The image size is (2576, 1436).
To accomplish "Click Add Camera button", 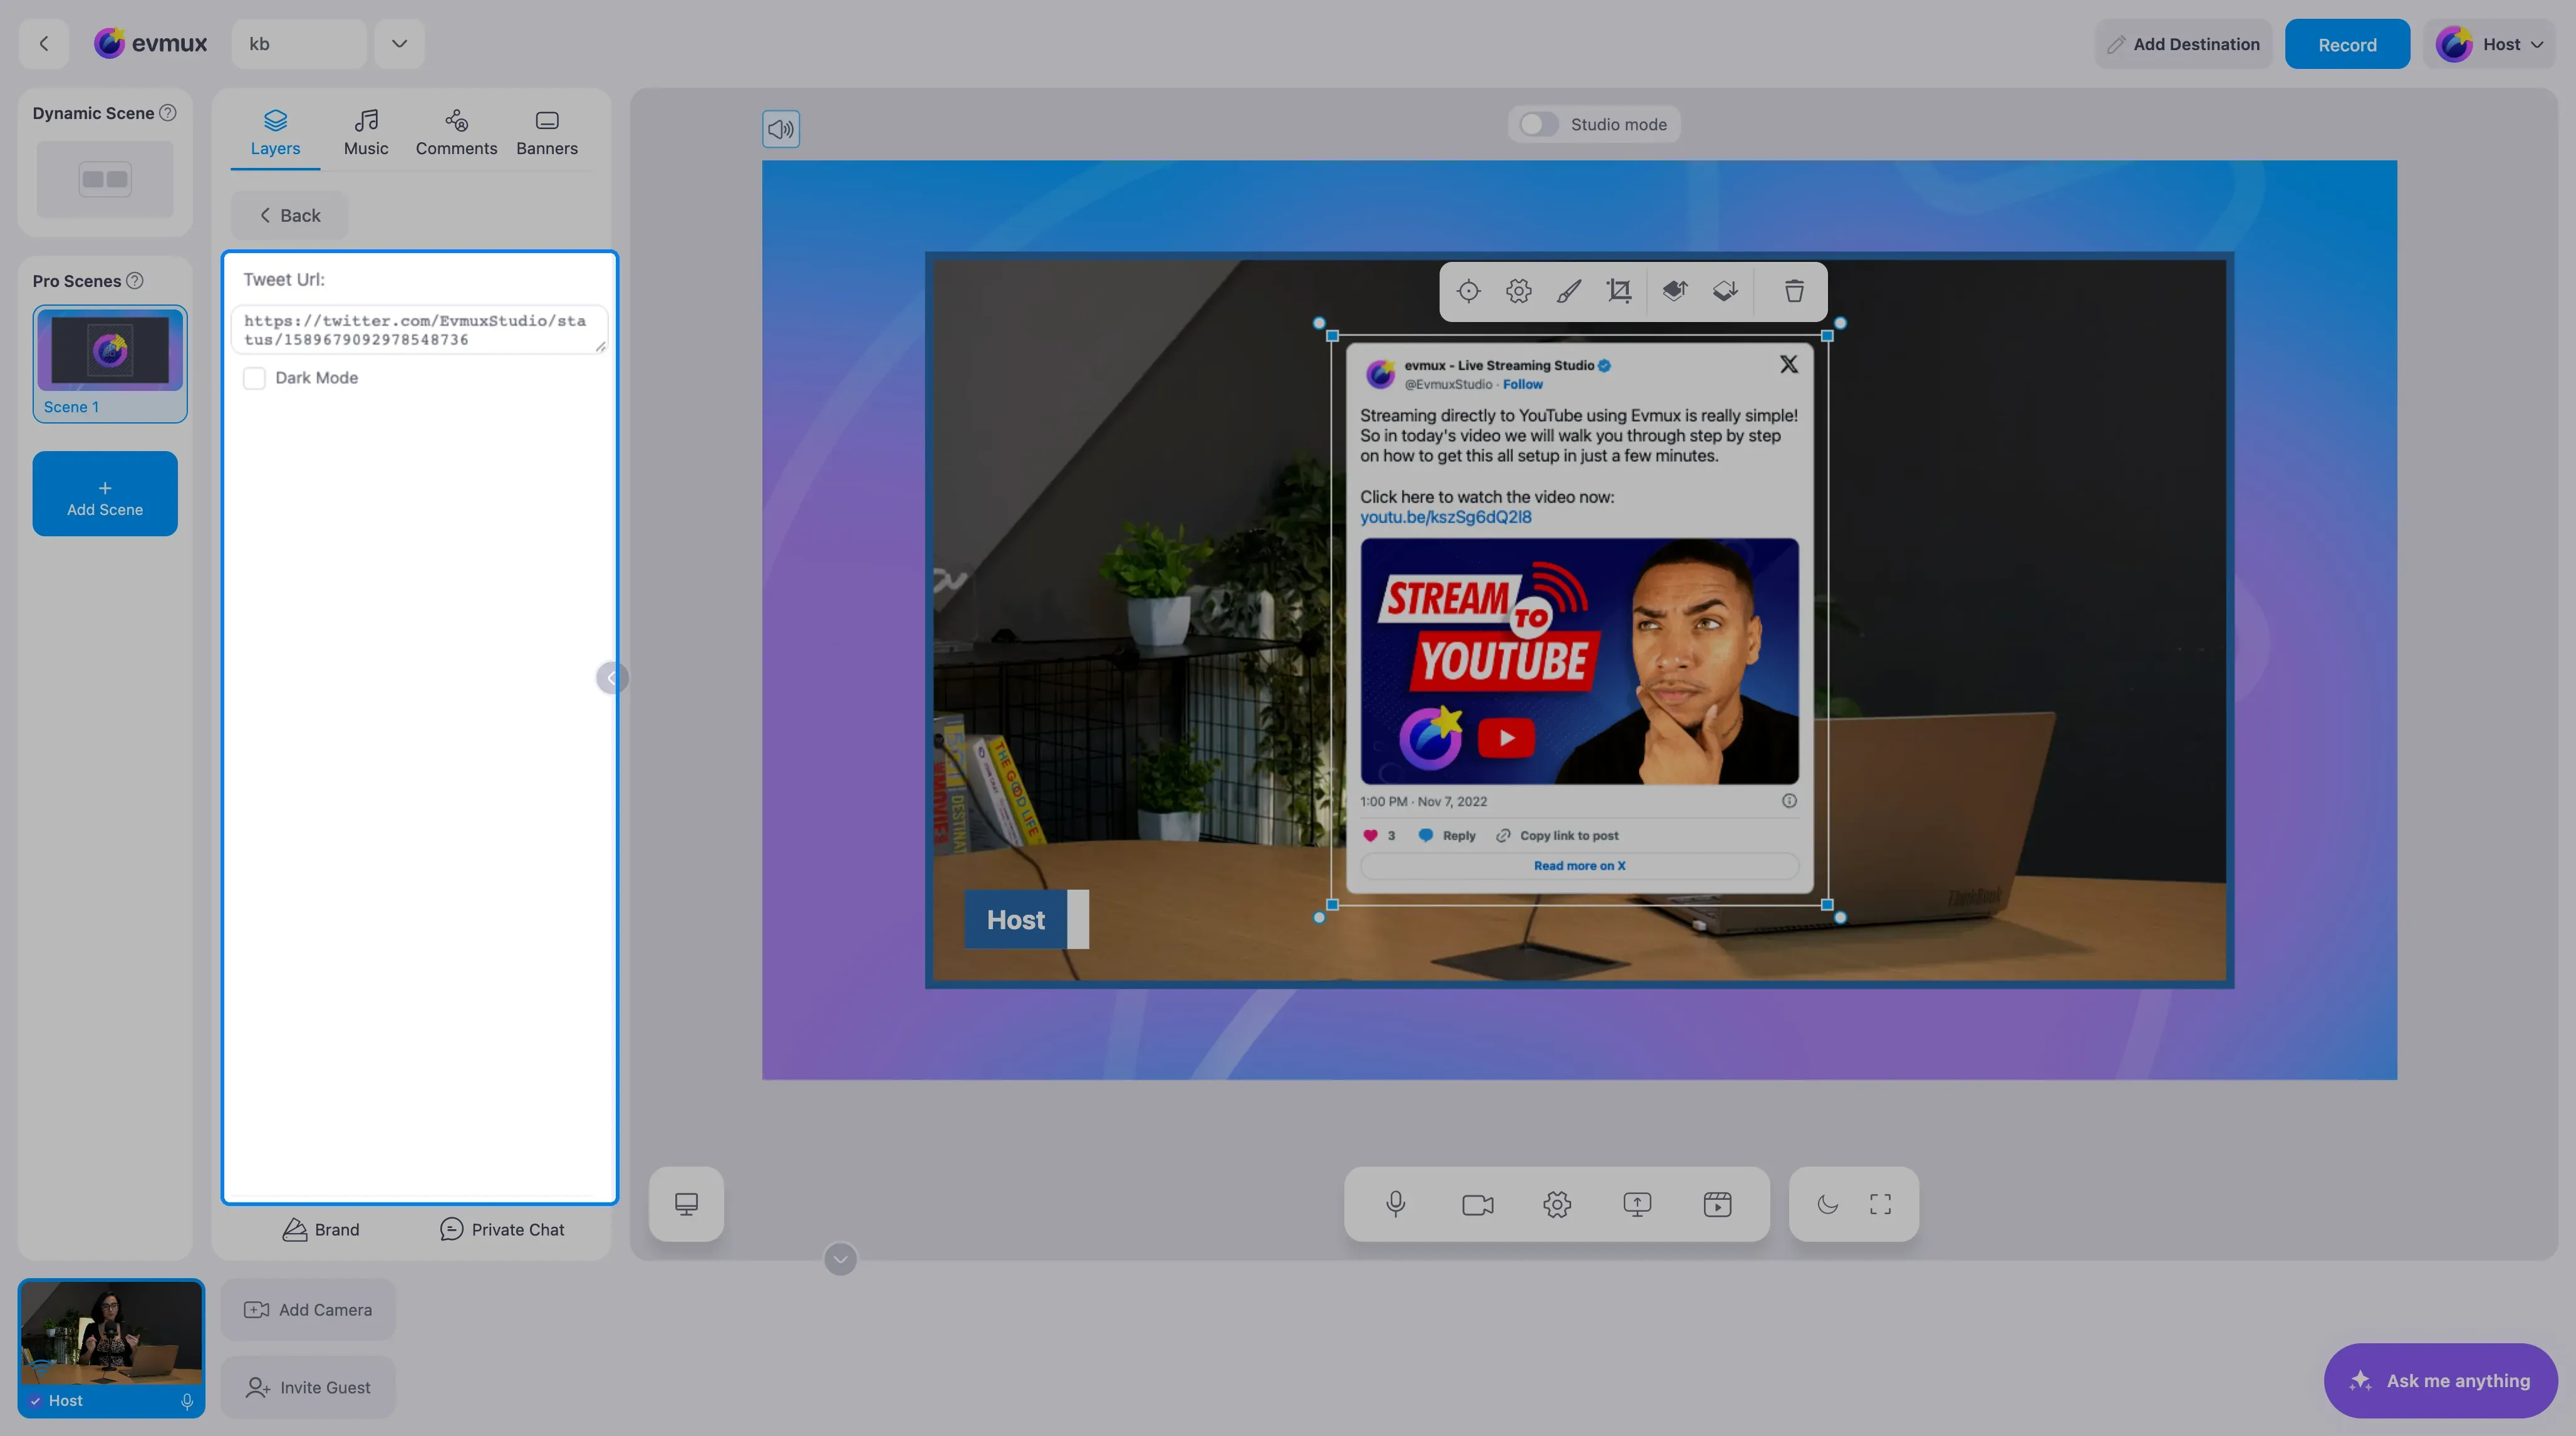I will [x=308, y=1310].
